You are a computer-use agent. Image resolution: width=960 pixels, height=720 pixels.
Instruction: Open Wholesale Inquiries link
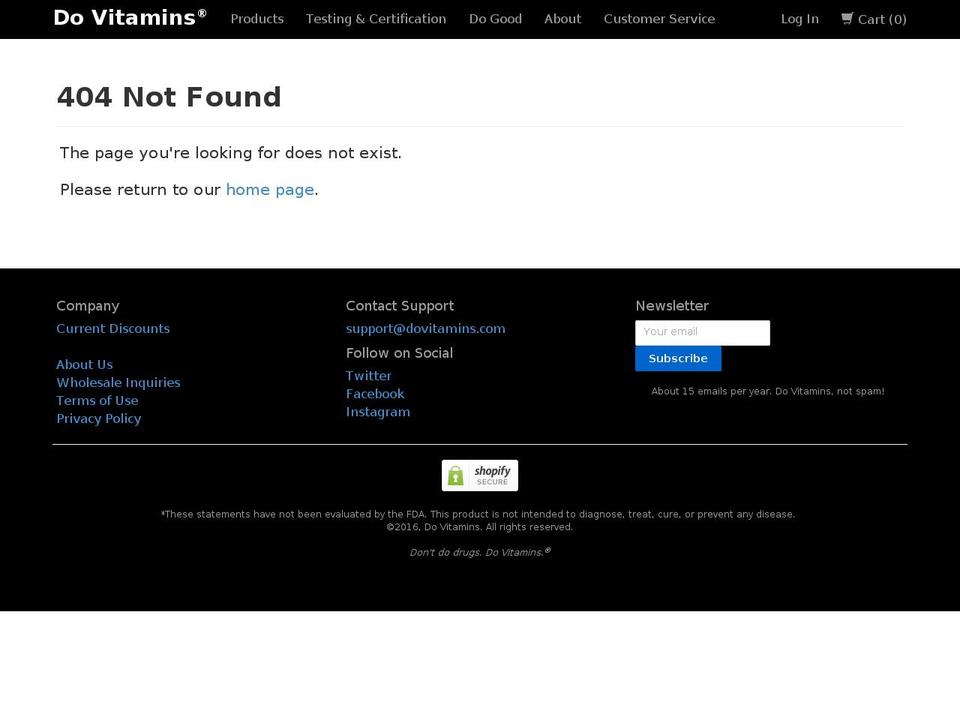(118, 383)
